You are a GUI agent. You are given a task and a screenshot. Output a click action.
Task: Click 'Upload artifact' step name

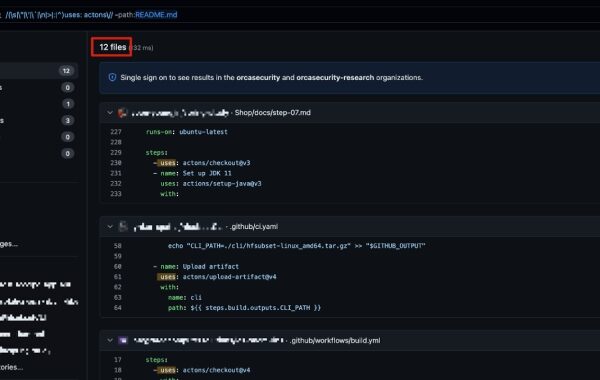pyautogui.click(x=210, y=267)
